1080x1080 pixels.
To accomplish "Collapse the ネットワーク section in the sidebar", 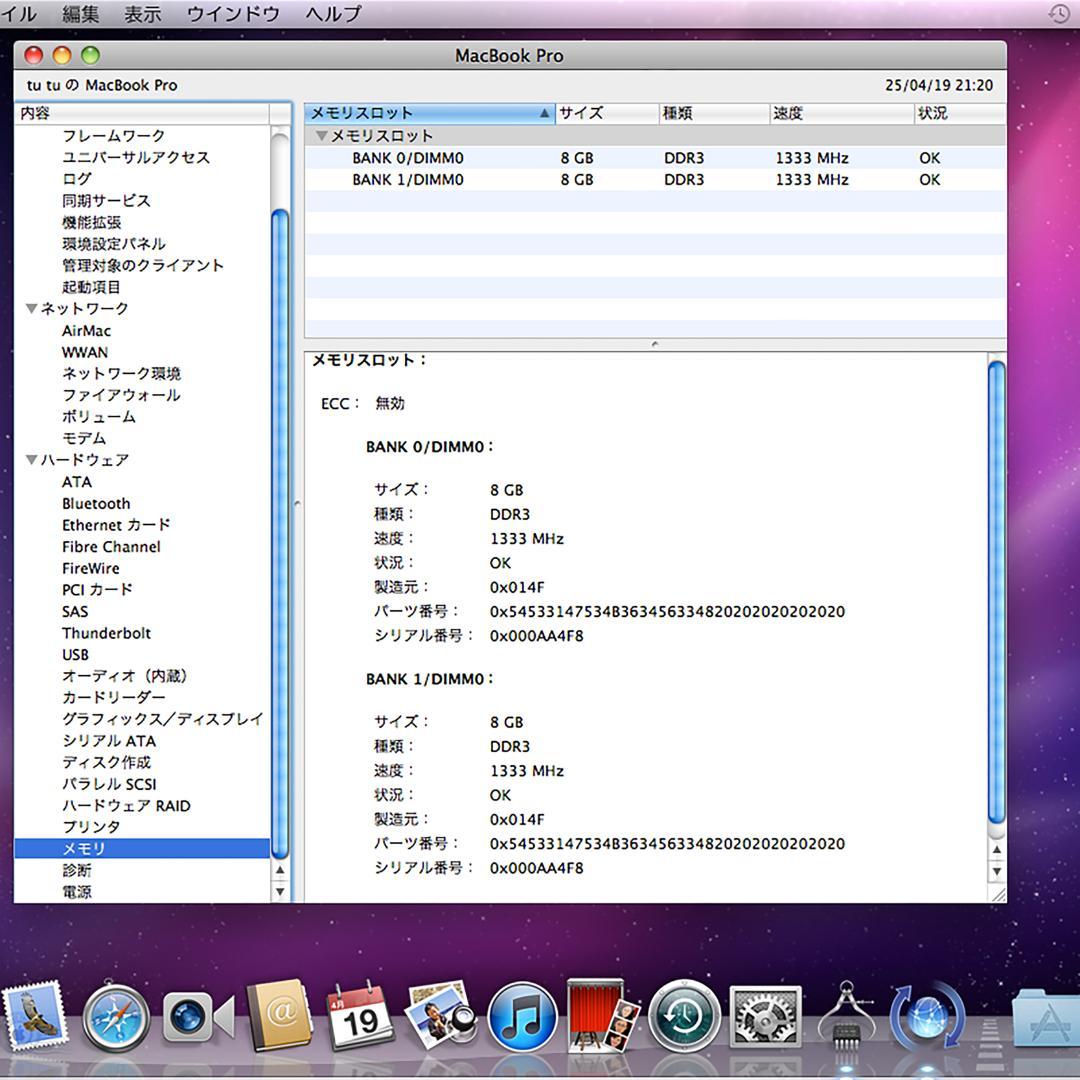I will pos(31,308).
